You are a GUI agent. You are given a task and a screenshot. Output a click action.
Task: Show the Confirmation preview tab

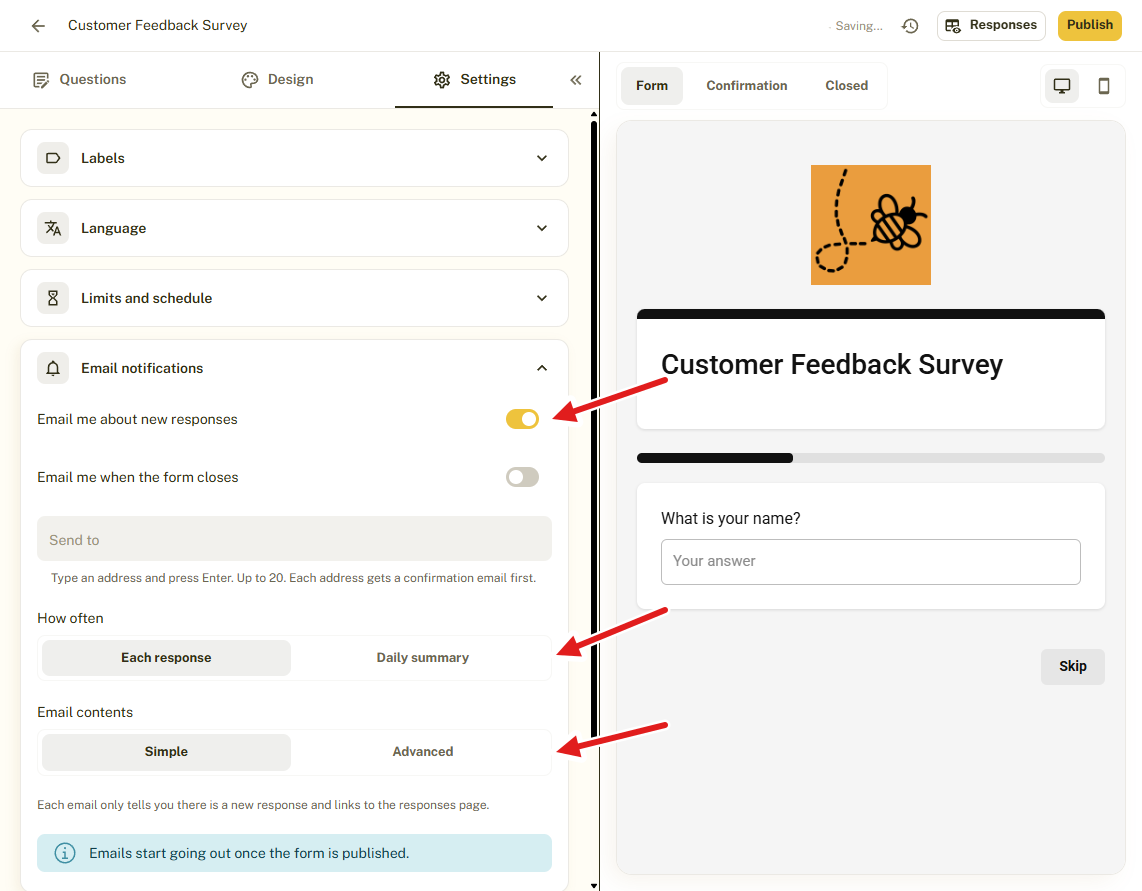[x=747, y=86]
